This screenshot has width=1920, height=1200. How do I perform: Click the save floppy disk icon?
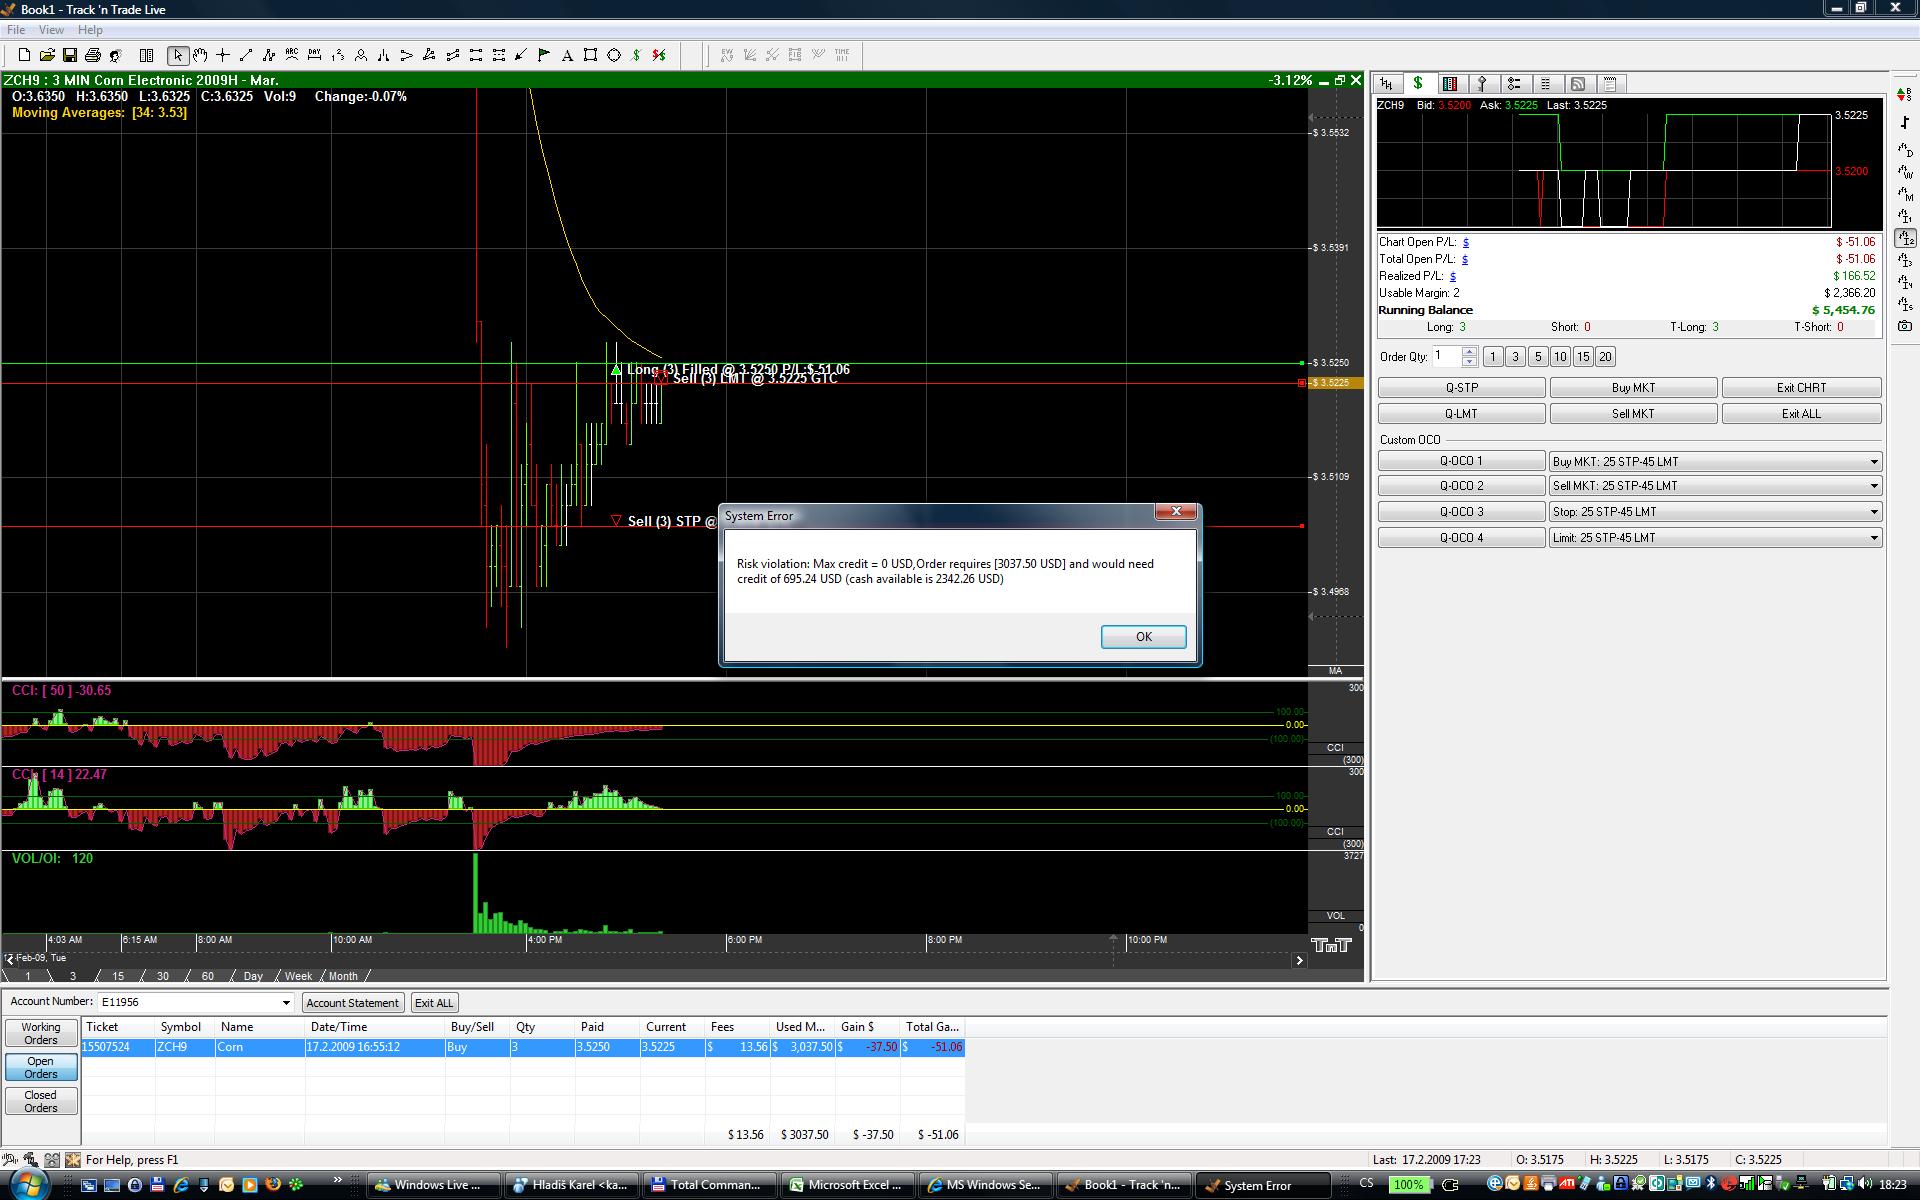tap(70, 56)
